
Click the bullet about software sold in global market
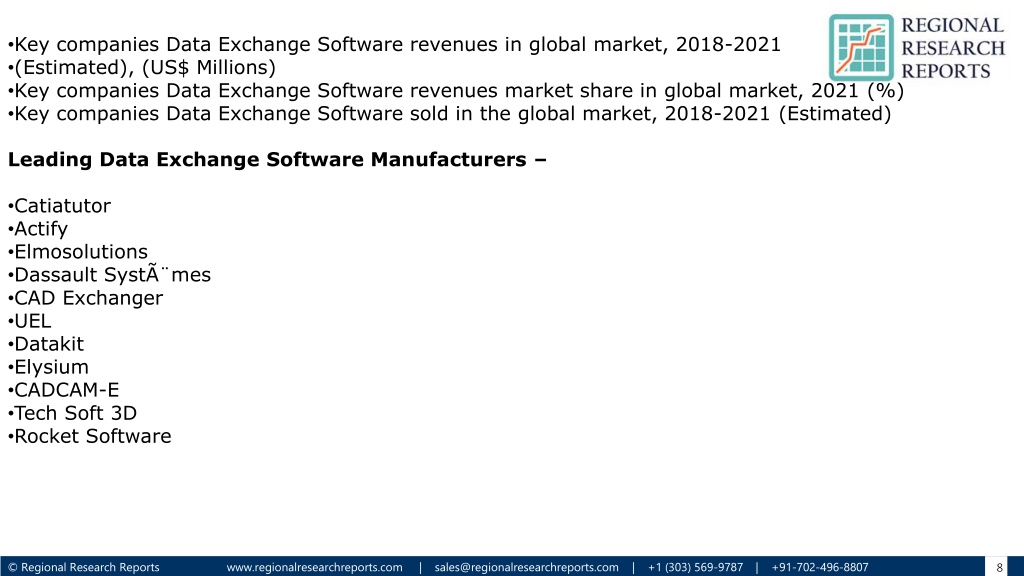point(449,114)
